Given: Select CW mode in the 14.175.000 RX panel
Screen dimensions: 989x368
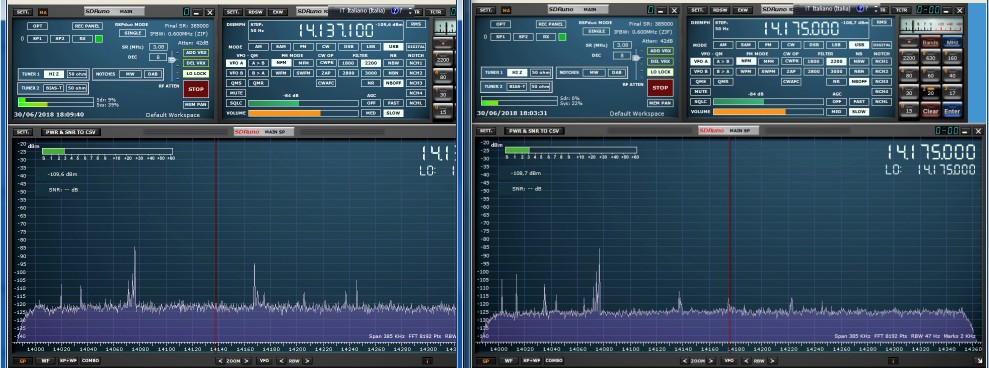Looking at the screenshot, I should tap(791, 45).
